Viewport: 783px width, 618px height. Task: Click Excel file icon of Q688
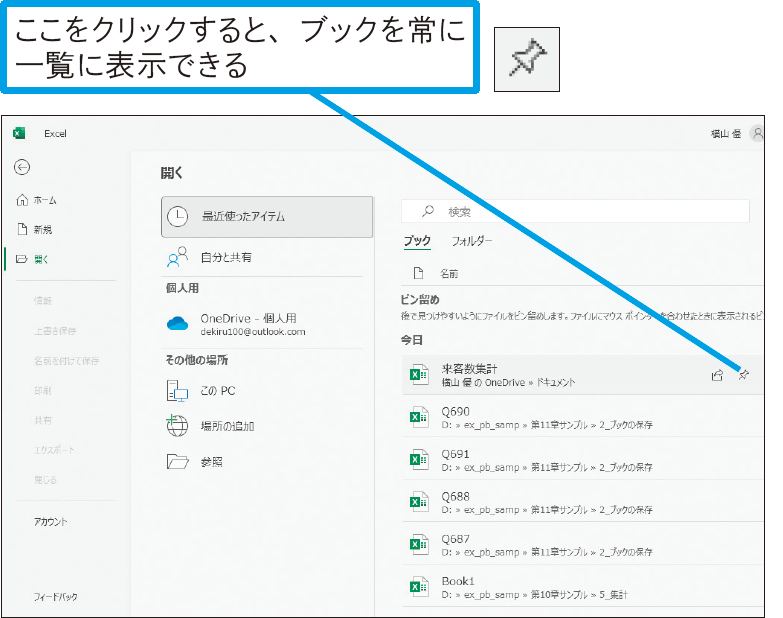[x=418, y=502]
